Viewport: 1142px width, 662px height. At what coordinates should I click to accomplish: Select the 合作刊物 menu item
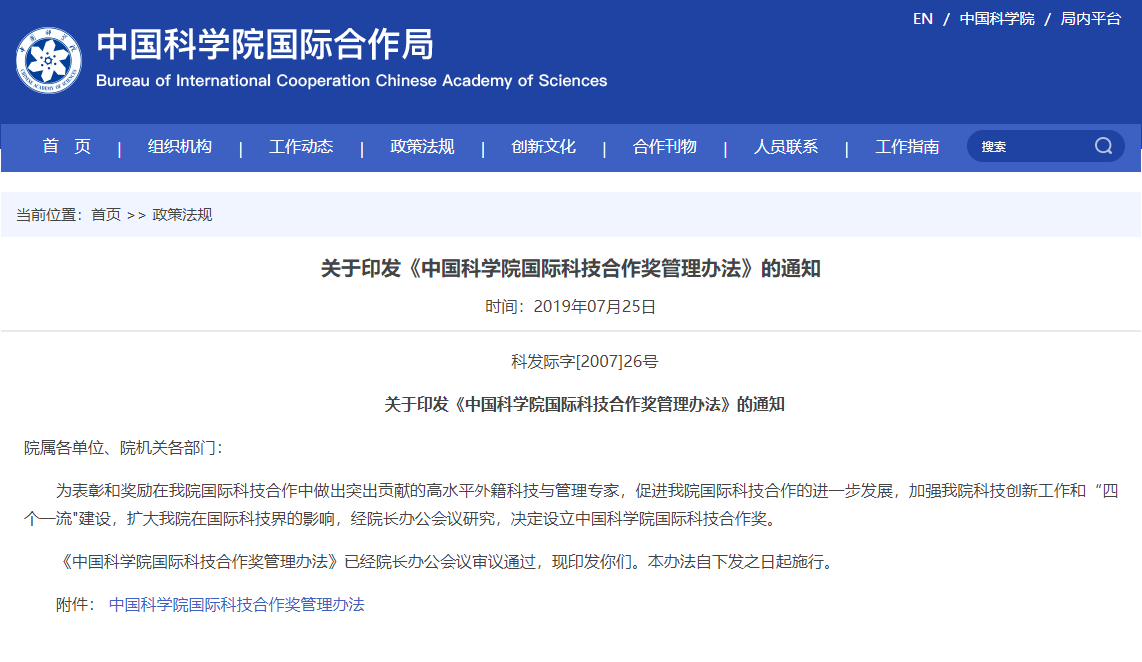[665, 146]
